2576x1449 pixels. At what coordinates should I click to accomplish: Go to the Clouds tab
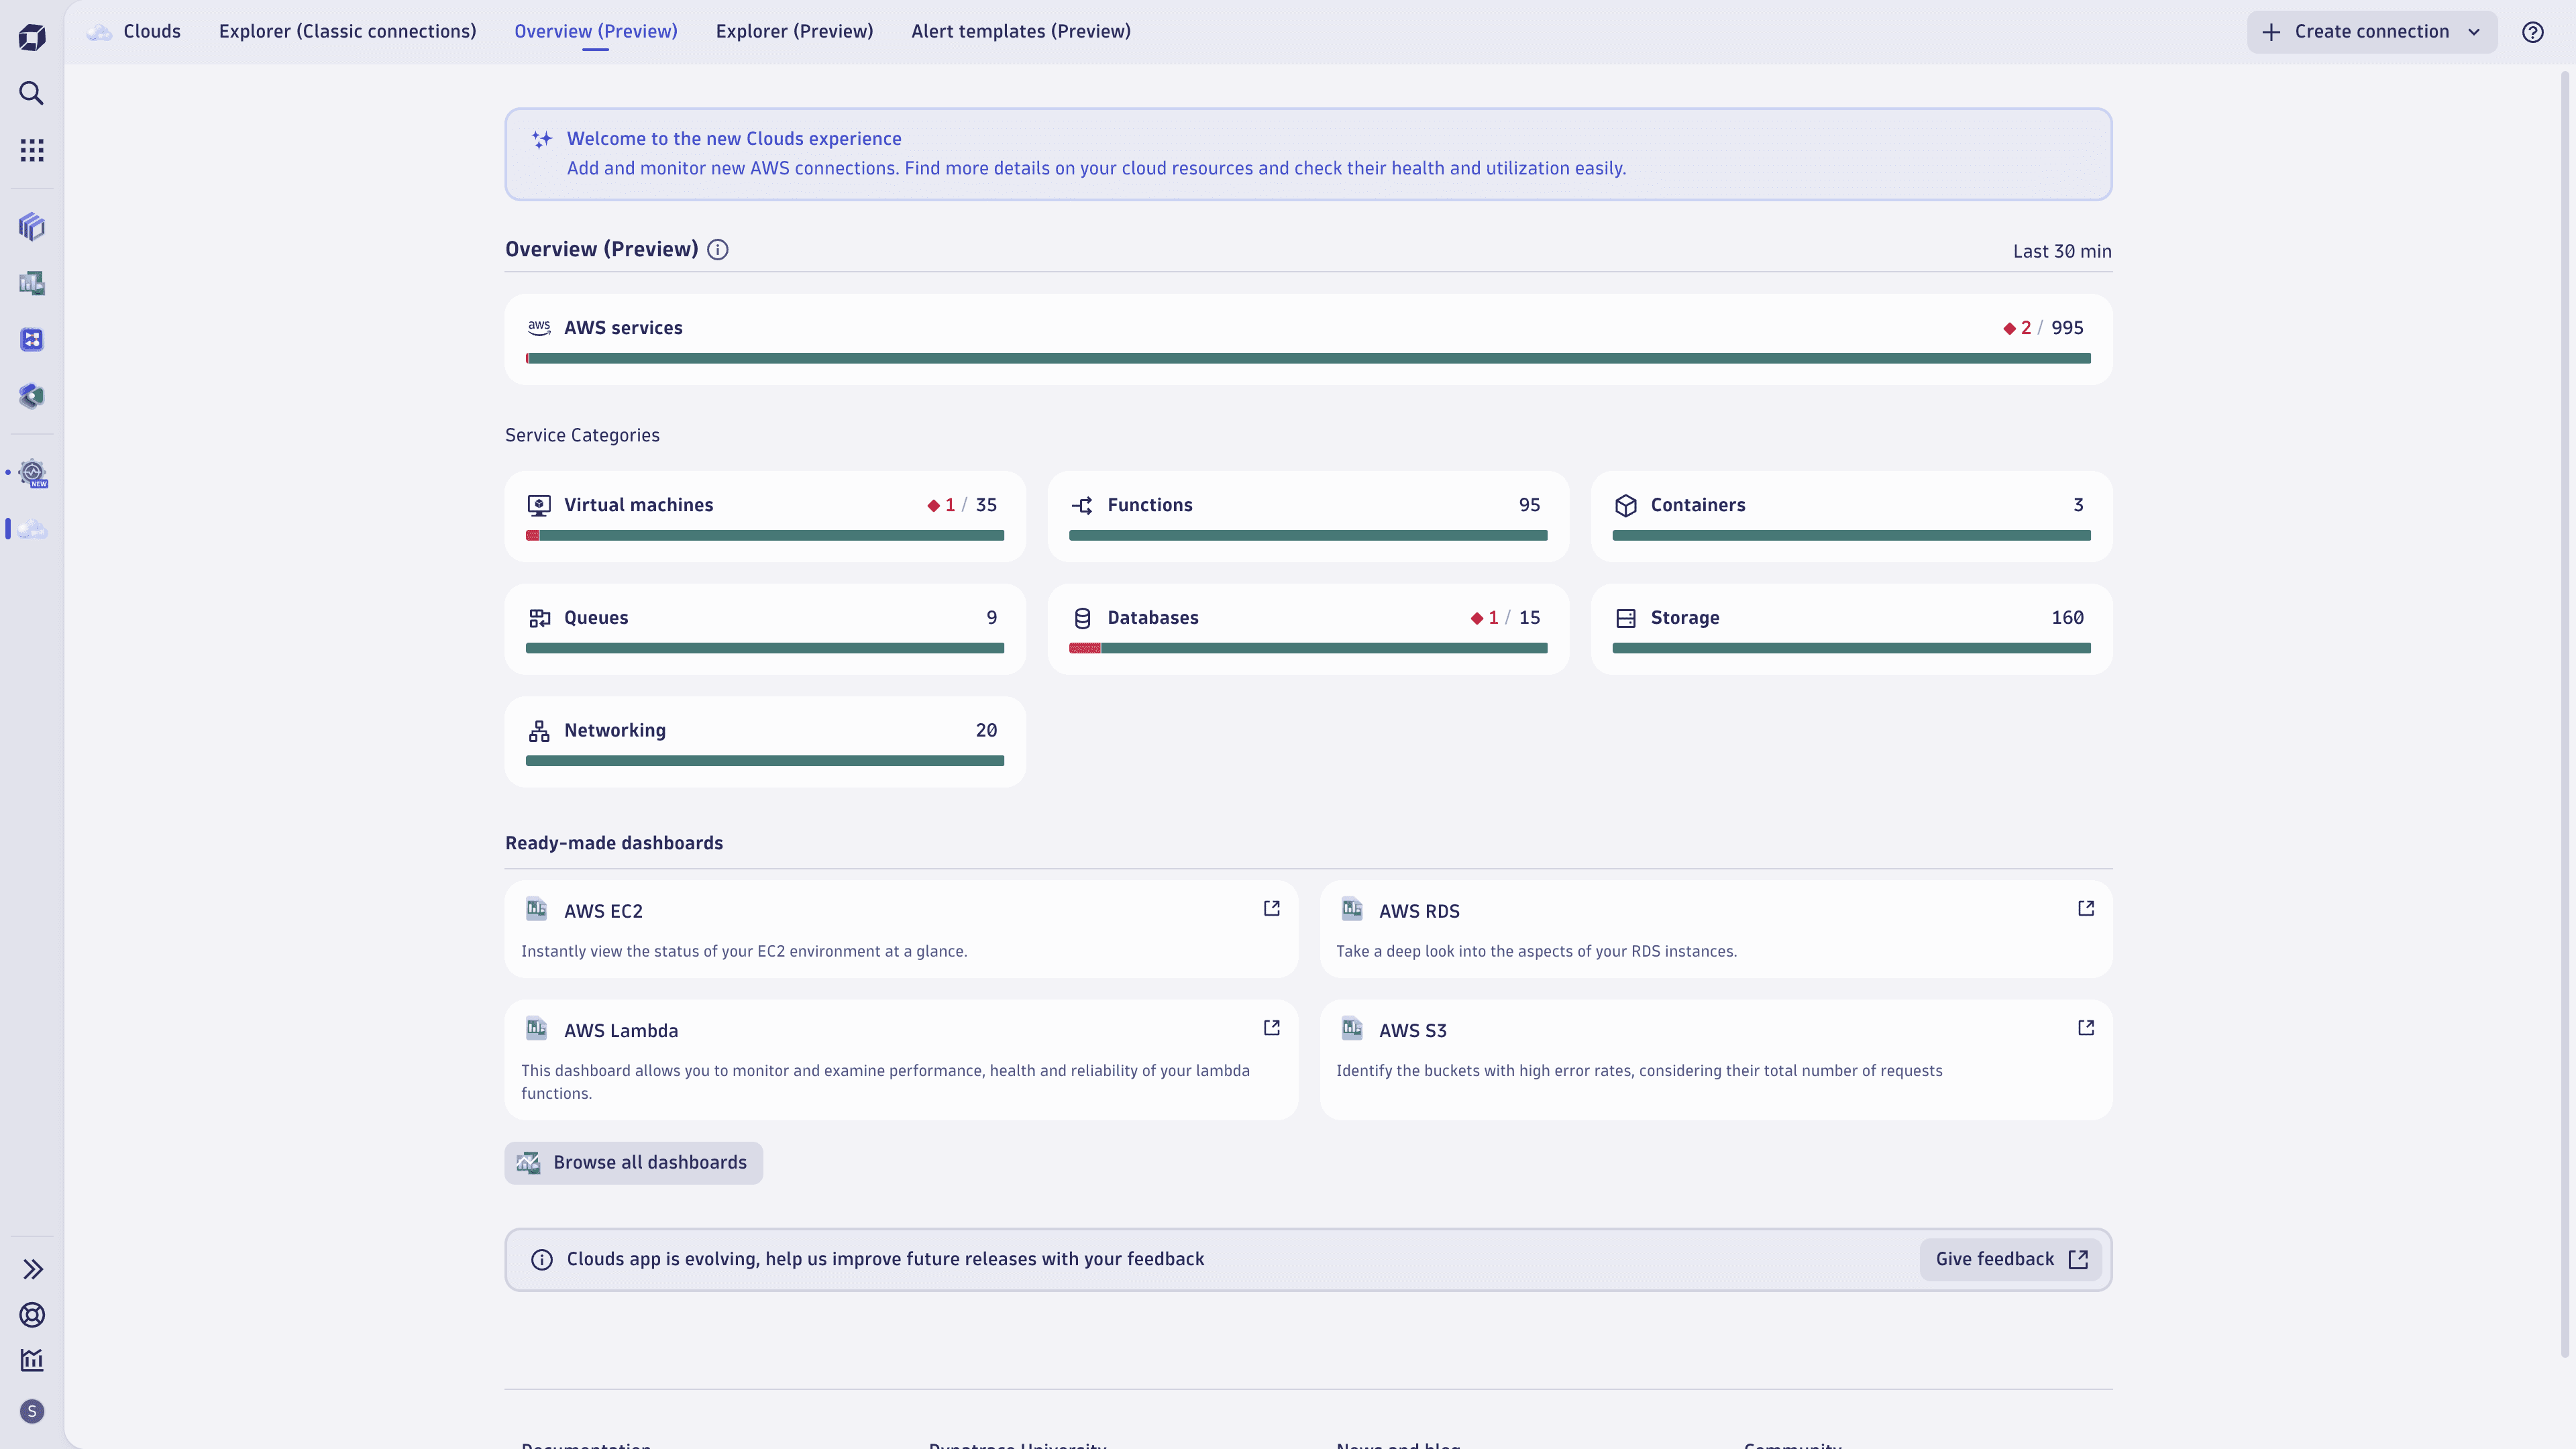click(134, 32)
